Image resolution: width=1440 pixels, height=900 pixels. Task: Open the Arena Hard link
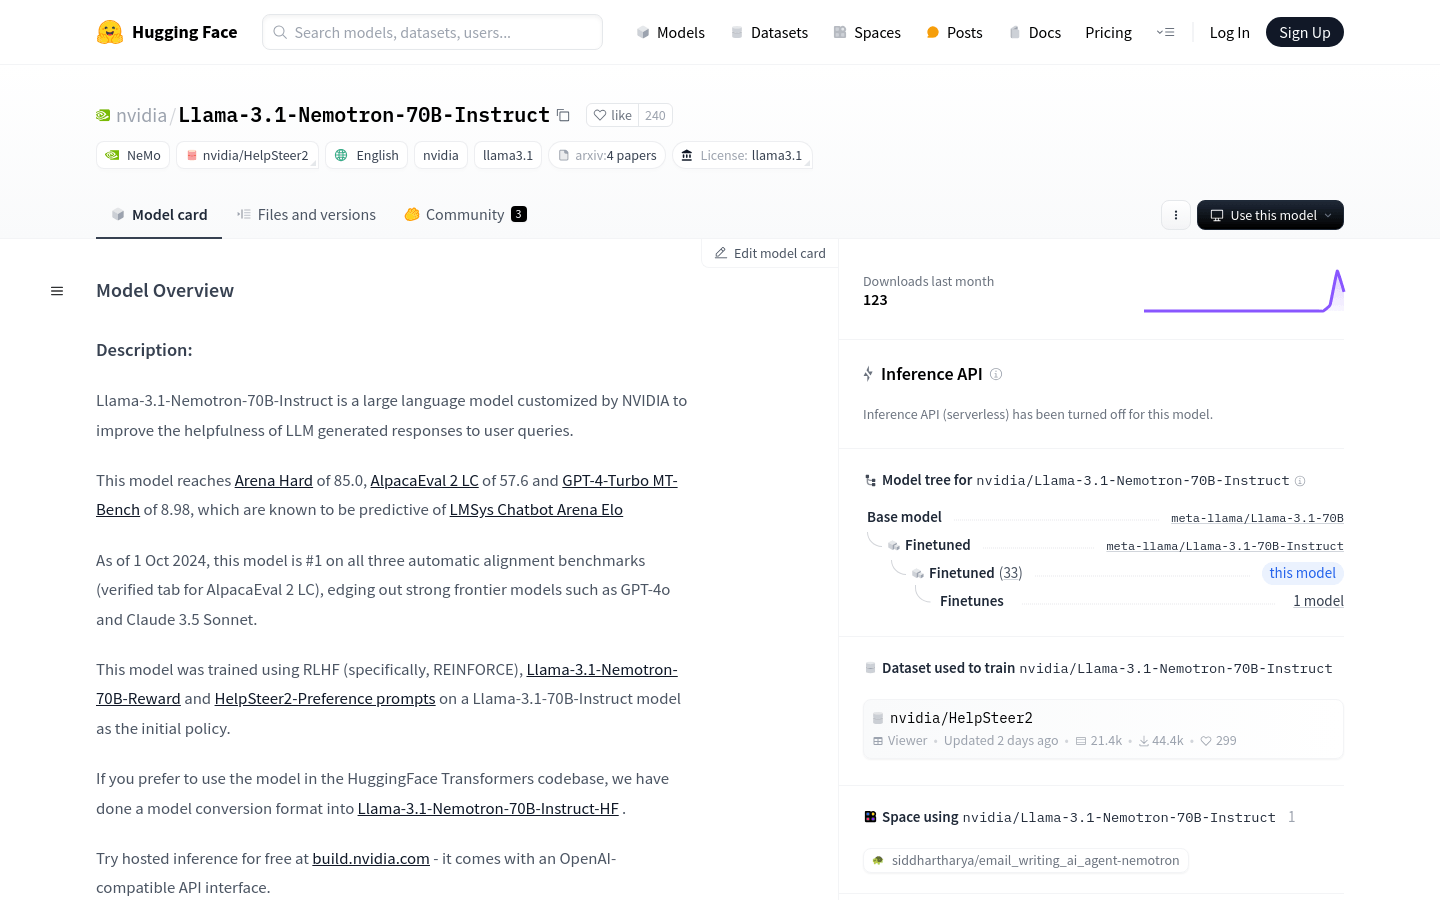pyautogui.click(x=274, y=481)
